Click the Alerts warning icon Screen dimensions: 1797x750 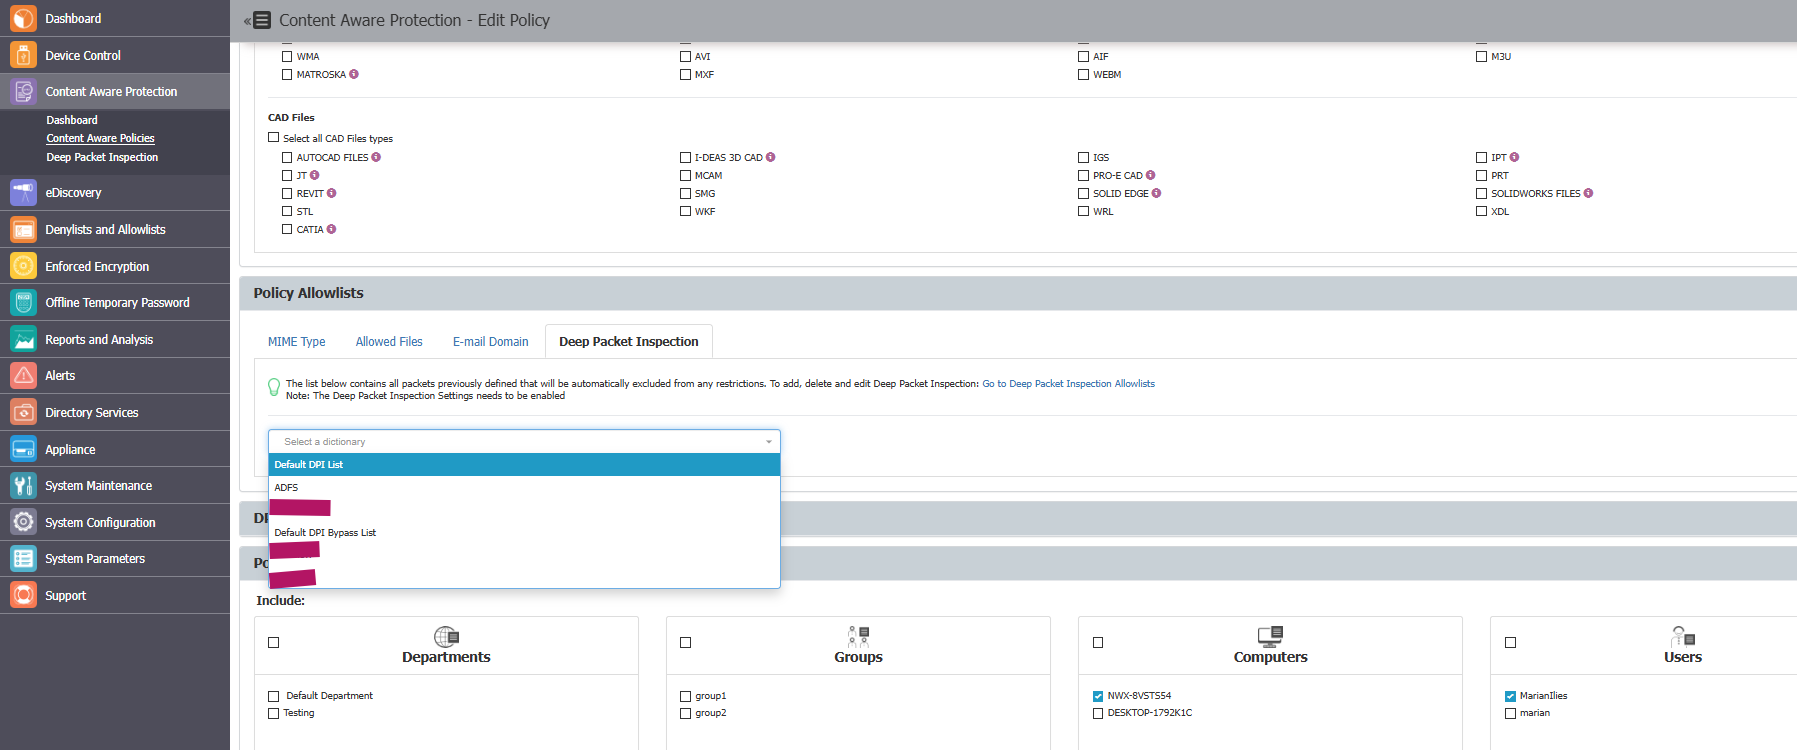click(x=23, y=375)
